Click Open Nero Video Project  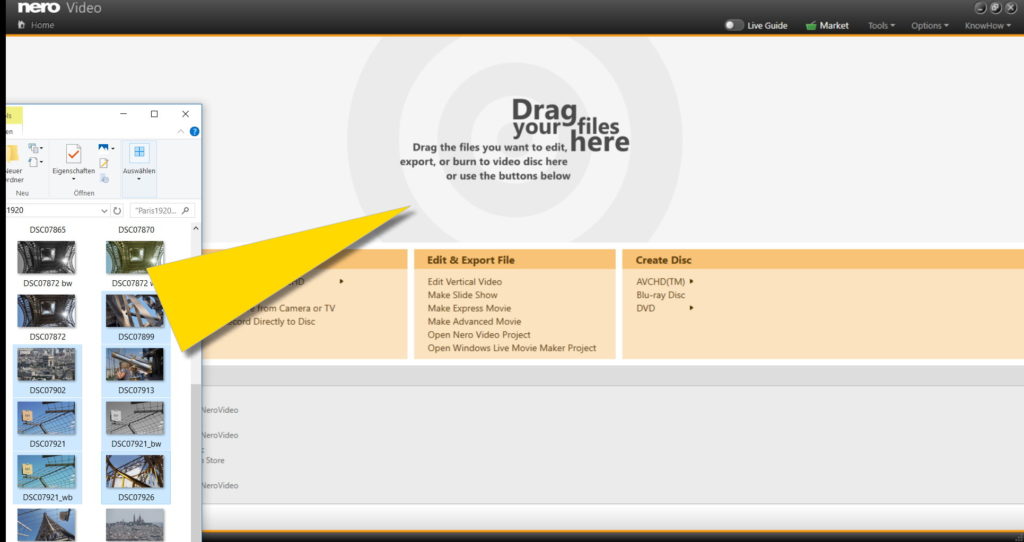point(479,334)
